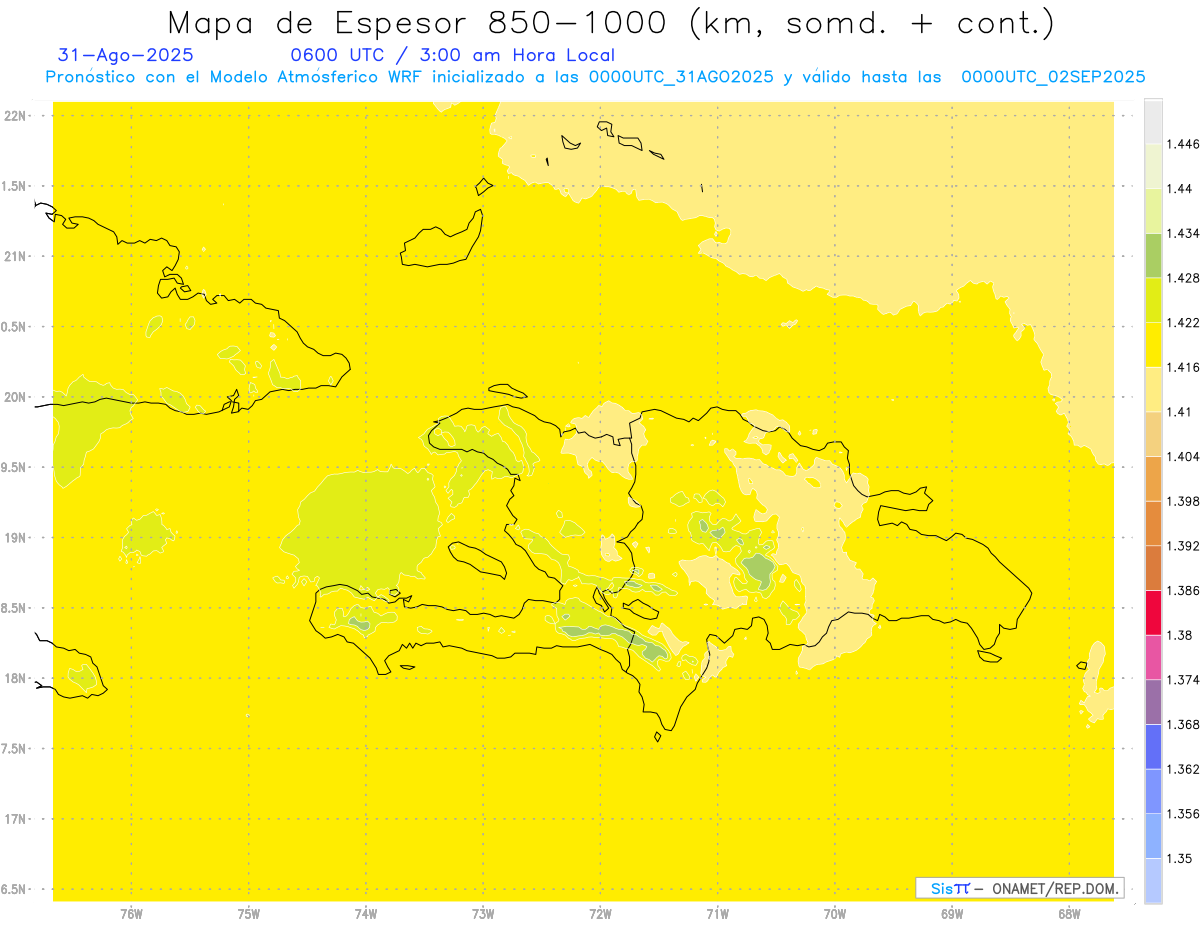Click the legend value '1.416'

pos(1183,367)
